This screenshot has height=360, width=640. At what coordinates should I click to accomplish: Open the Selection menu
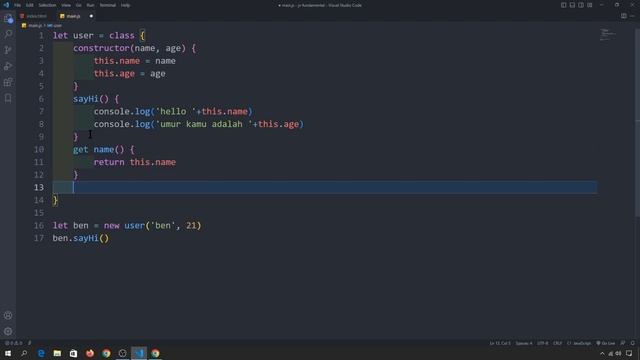[47, 5]
